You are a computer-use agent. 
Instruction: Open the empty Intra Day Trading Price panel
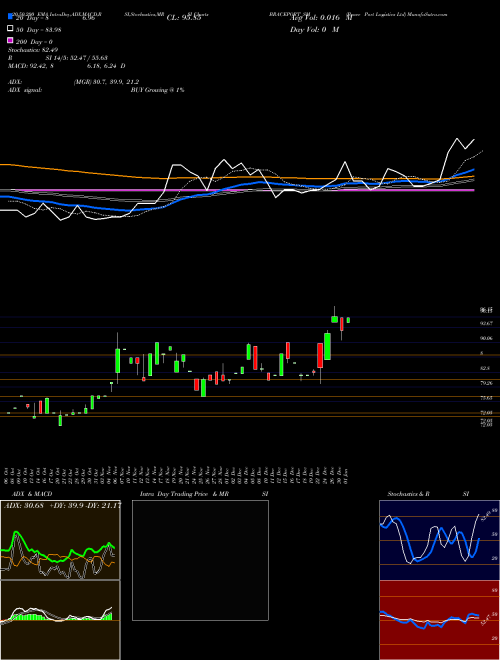[x=200, y=560]
